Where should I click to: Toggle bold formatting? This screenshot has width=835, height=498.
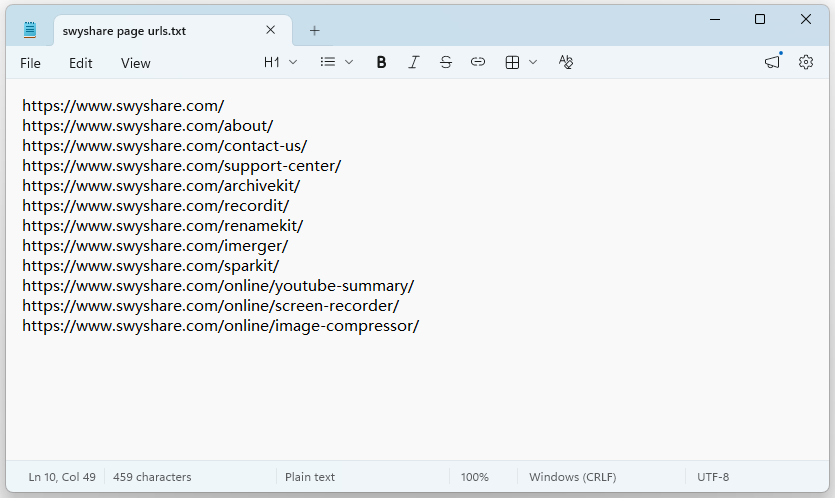(381, 62)
